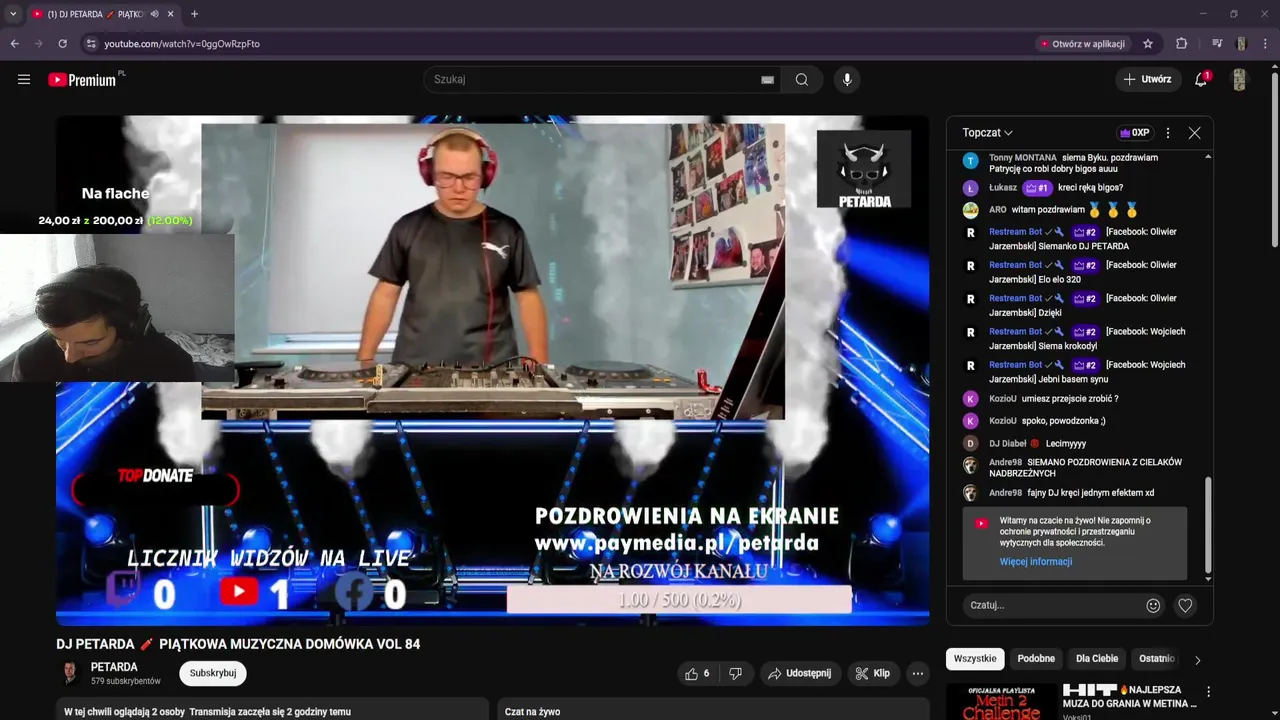Open the browser media control icon
Viewport: 1280px width, 720px height.
1217,44
